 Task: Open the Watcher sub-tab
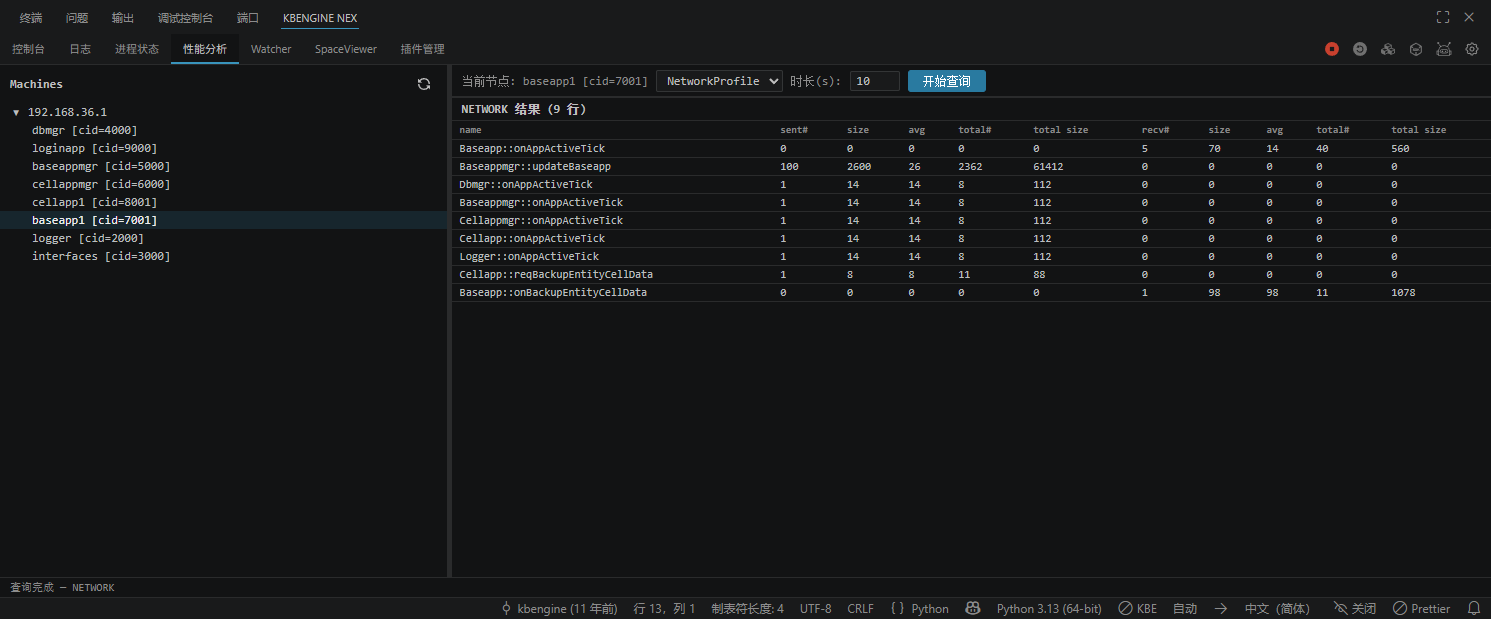coord(271,49)
